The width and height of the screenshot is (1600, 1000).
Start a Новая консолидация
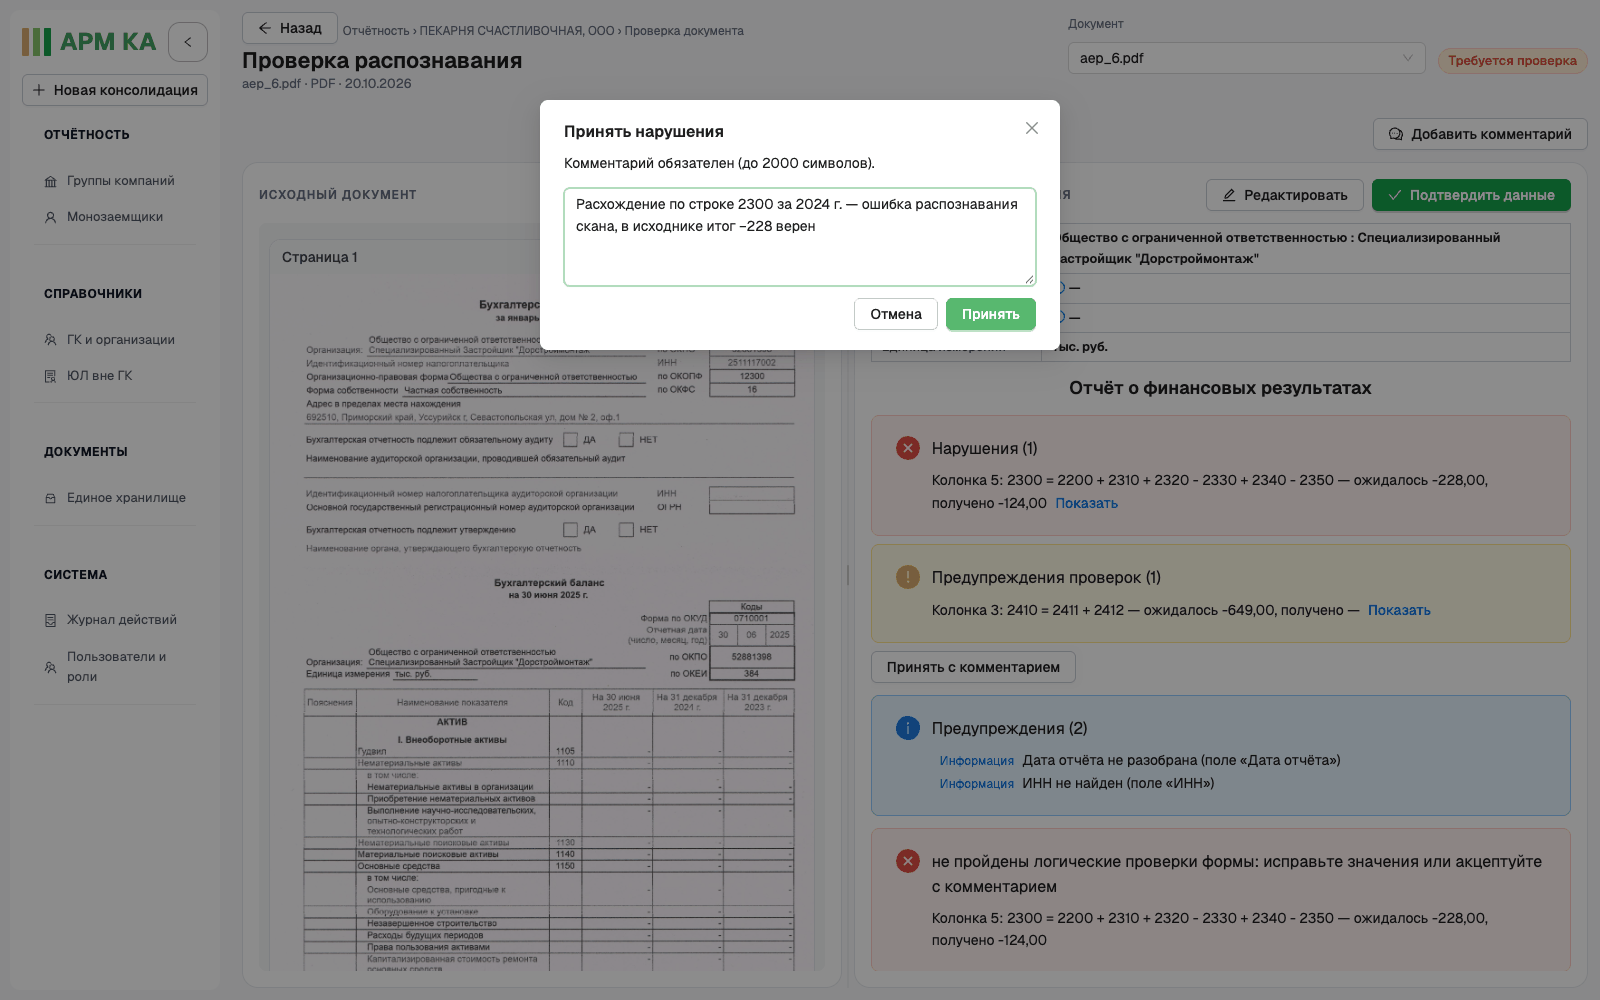coord(115,90)
